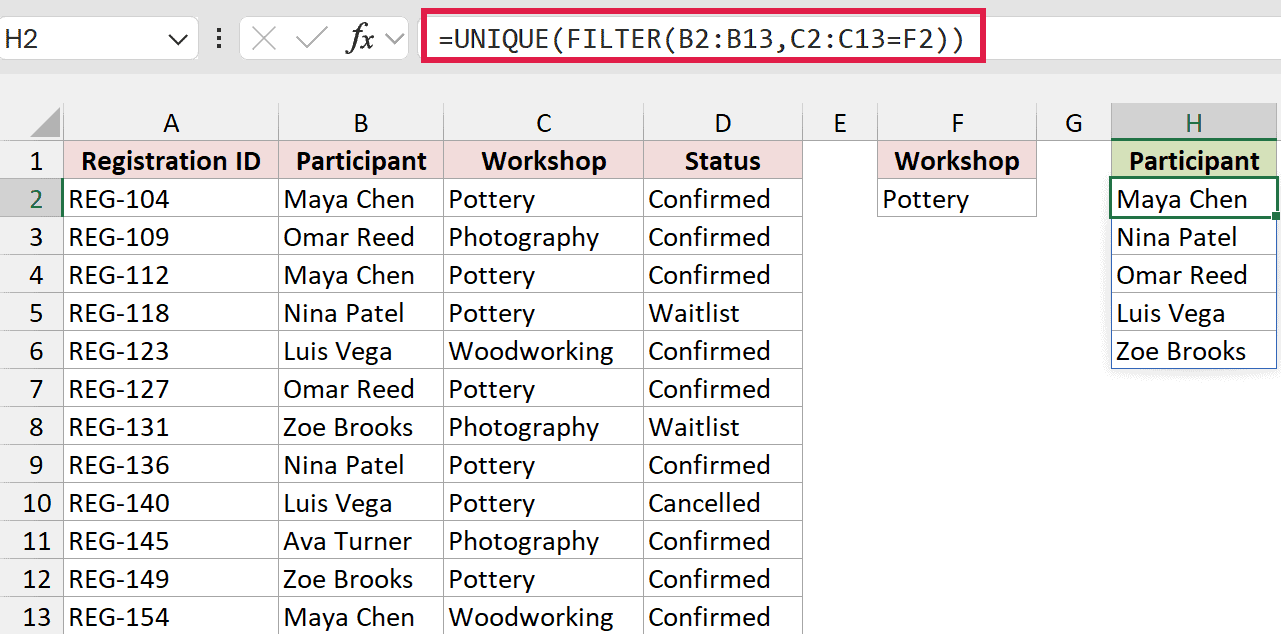Select column B header
1281x634 pixels.
(x=361, y=123)
